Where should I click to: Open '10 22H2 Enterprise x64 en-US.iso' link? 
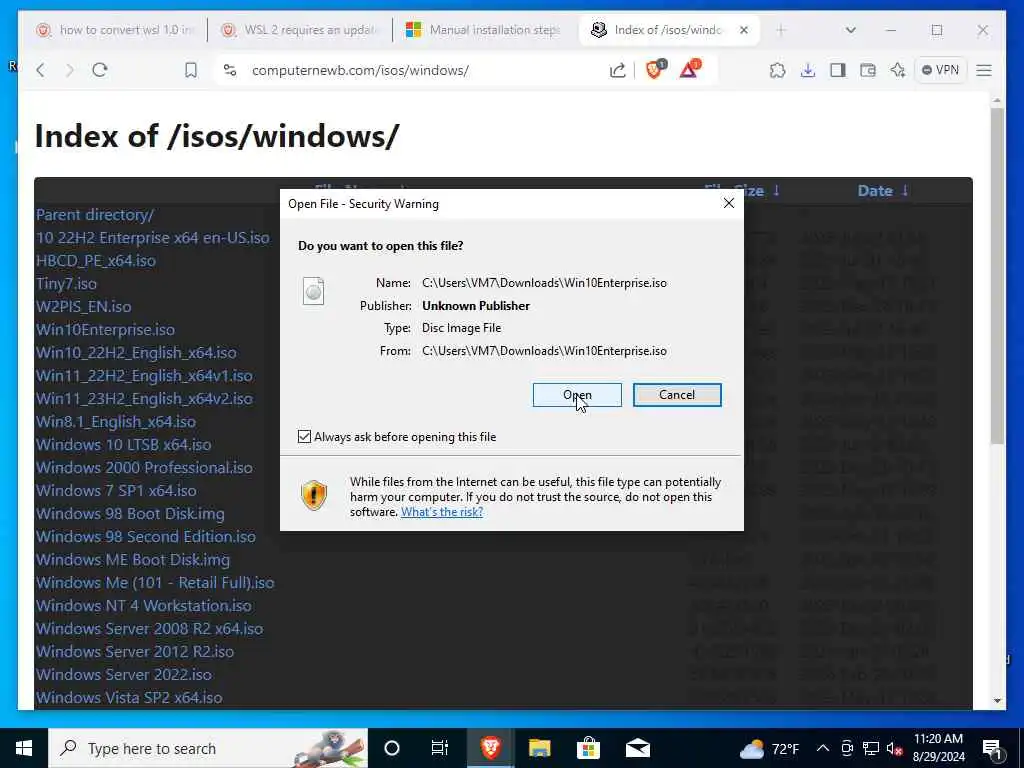click(x=153, y=238)
